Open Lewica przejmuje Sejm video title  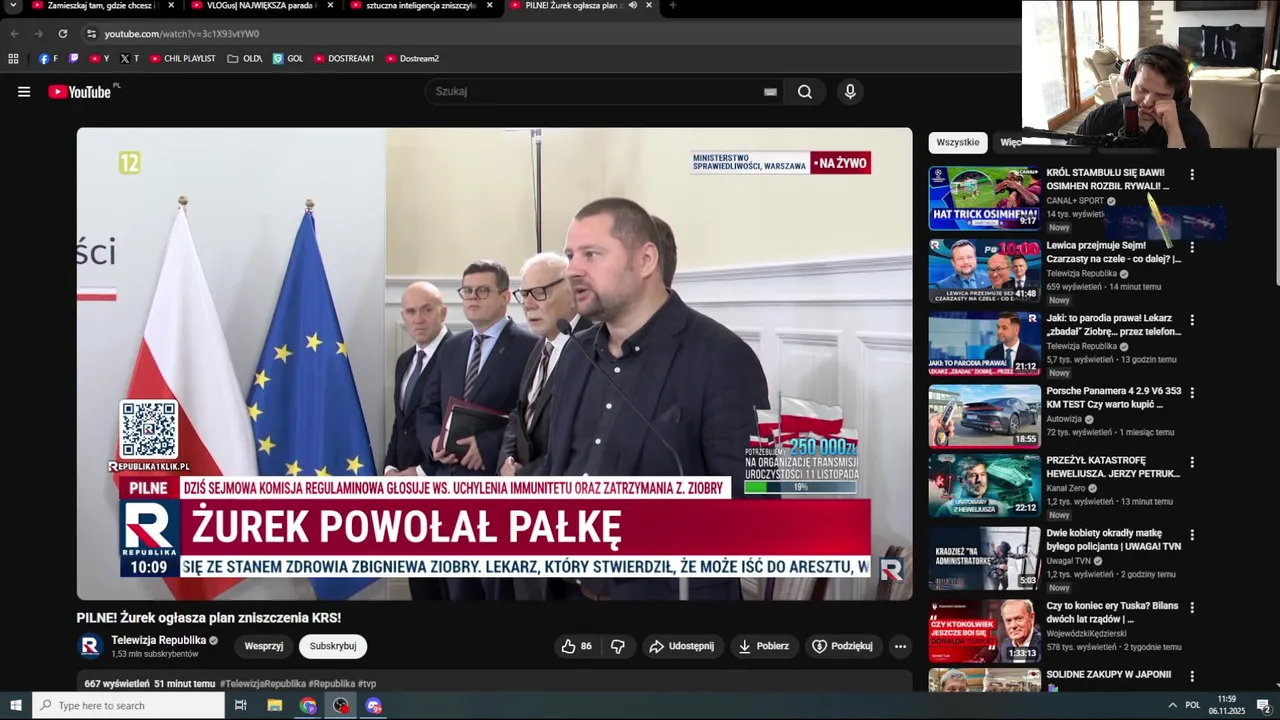(x=1113, y=252)
